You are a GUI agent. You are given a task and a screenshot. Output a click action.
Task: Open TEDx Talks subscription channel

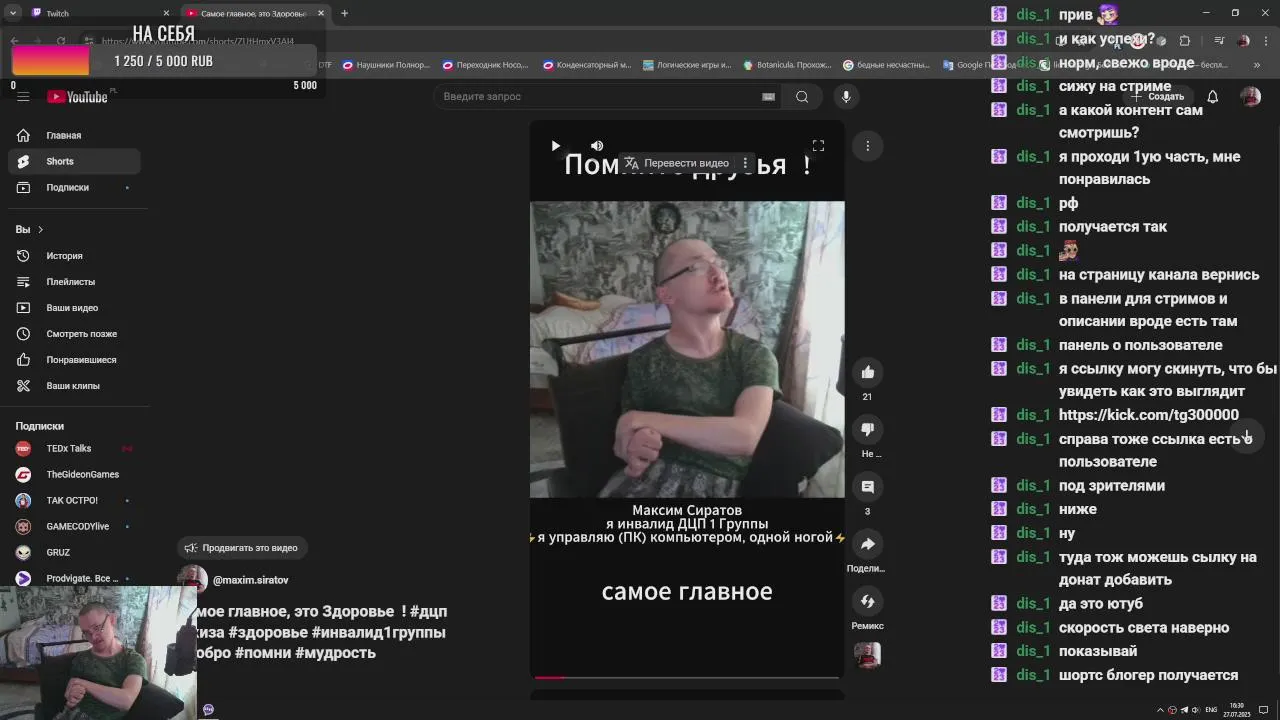tap(75, 448)
